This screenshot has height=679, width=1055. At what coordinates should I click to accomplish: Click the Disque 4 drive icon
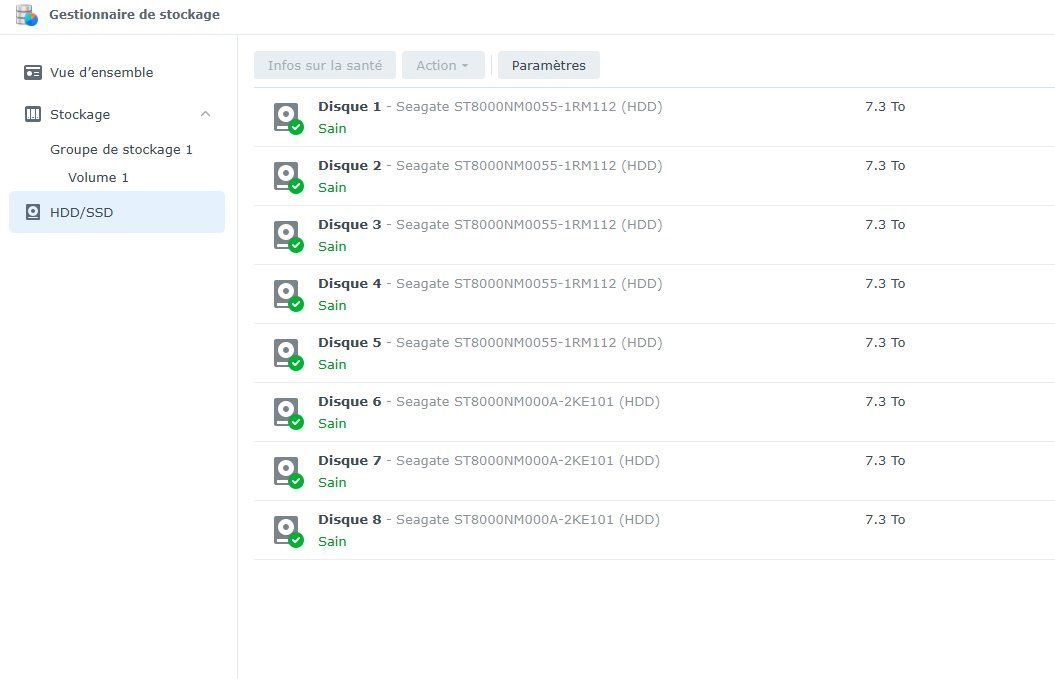pos(288,295)
